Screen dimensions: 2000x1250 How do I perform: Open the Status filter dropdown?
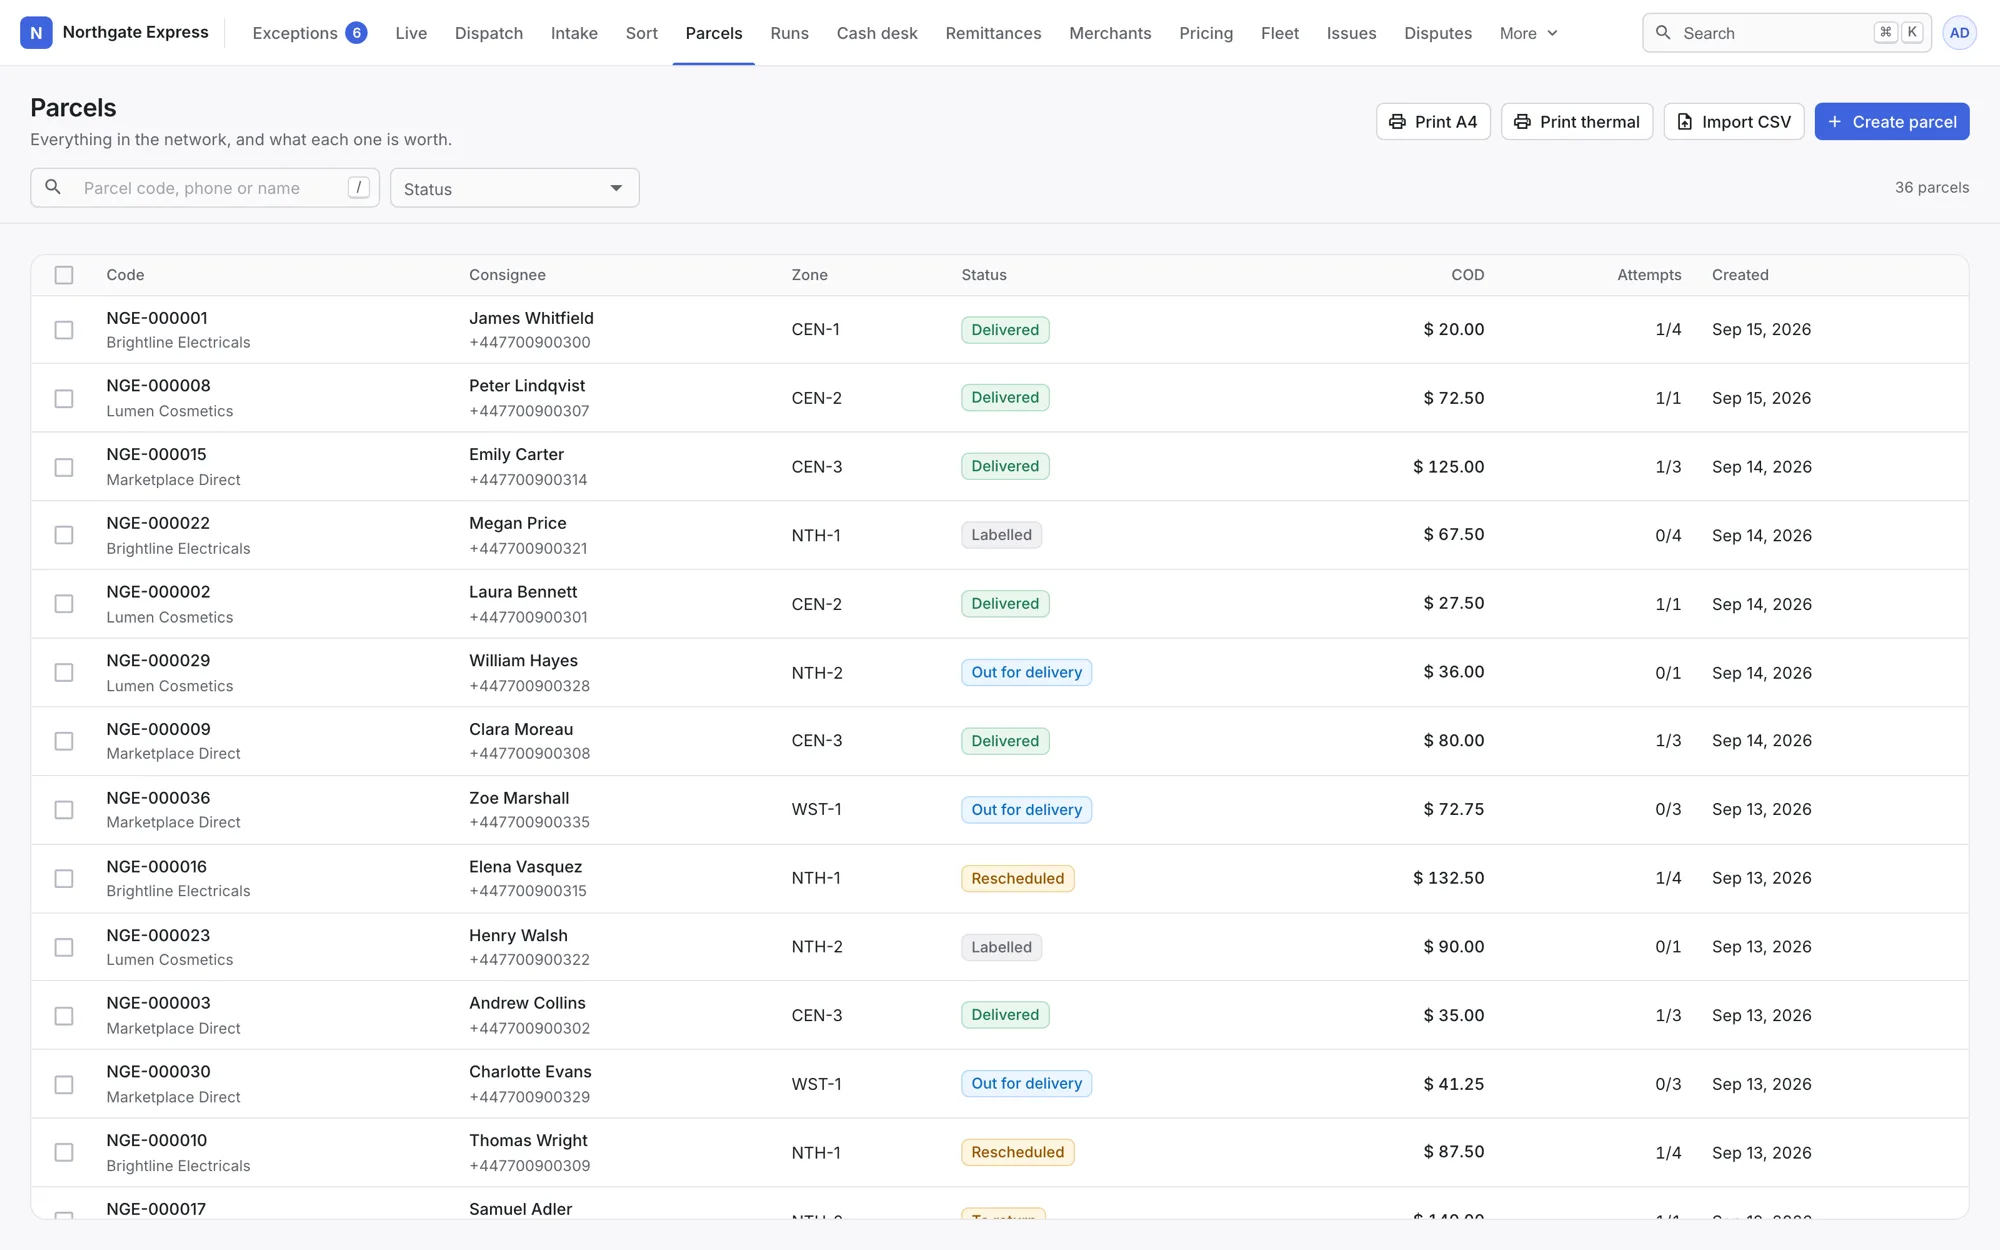tap(515, 188)
